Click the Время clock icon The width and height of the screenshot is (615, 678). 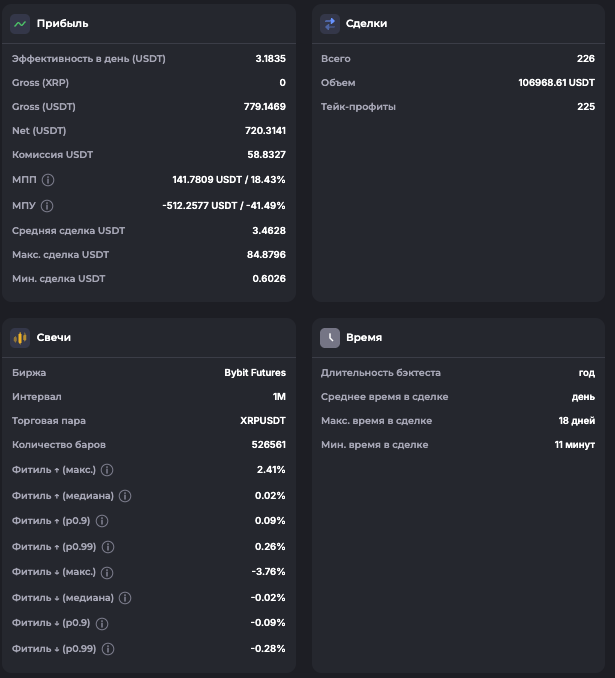[330, 338]
